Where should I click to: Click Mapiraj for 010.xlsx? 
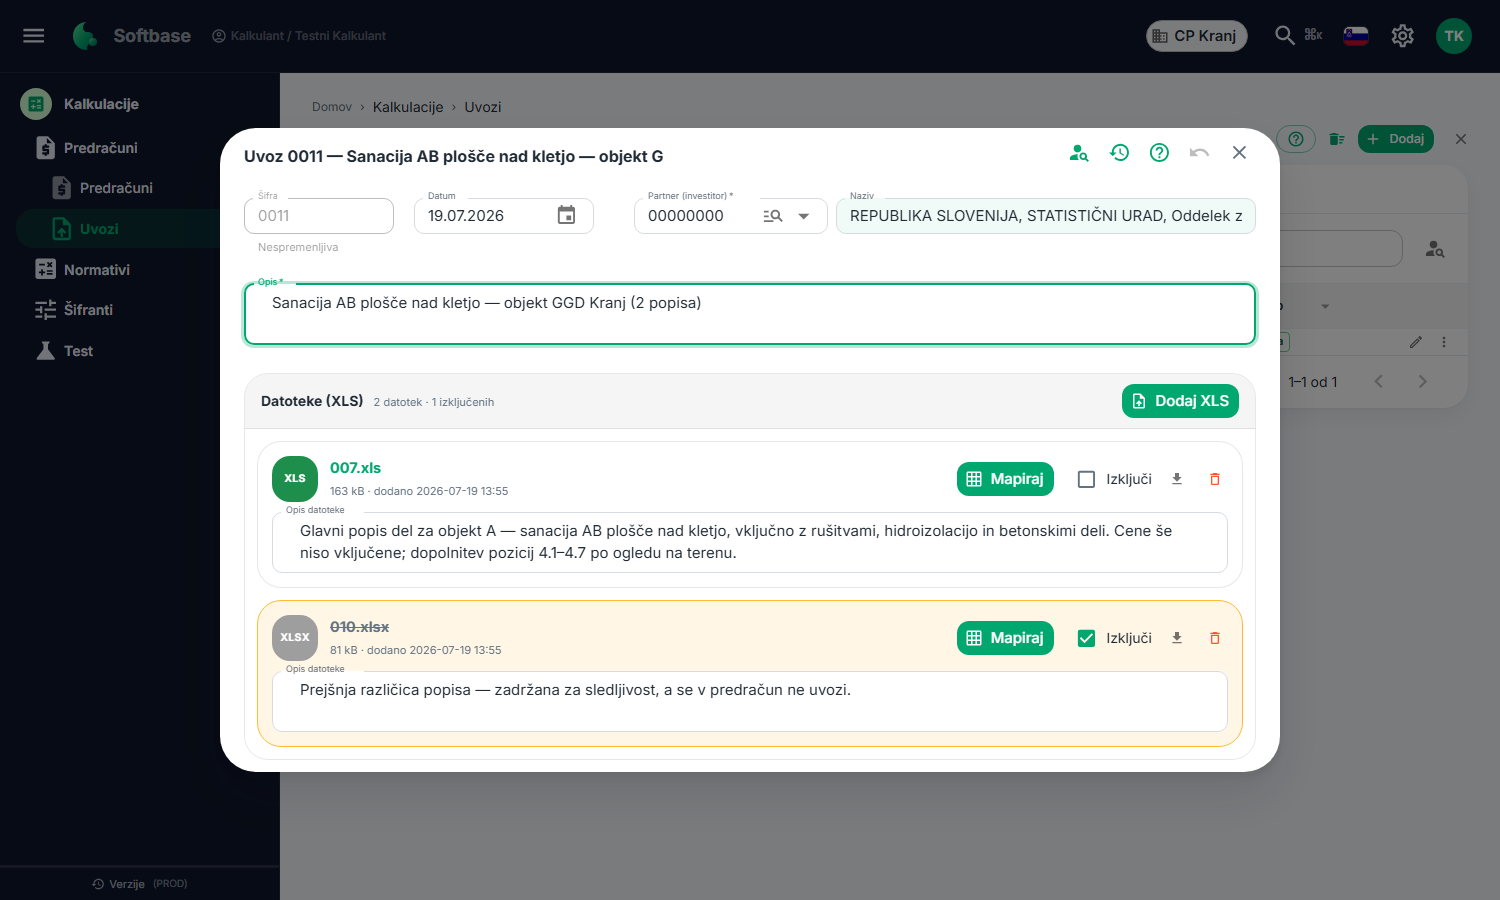click(x=1005, y=638)
